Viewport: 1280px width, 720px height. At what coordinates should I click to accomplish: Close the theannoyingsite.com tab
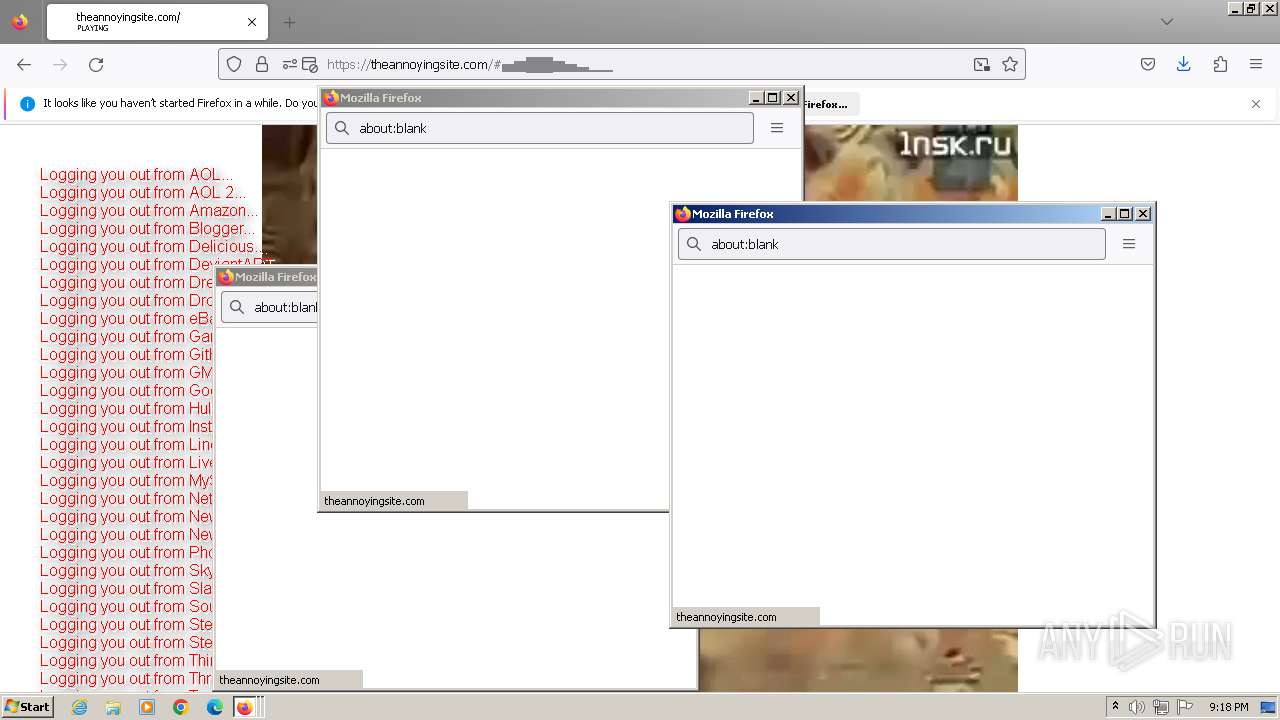252,22
